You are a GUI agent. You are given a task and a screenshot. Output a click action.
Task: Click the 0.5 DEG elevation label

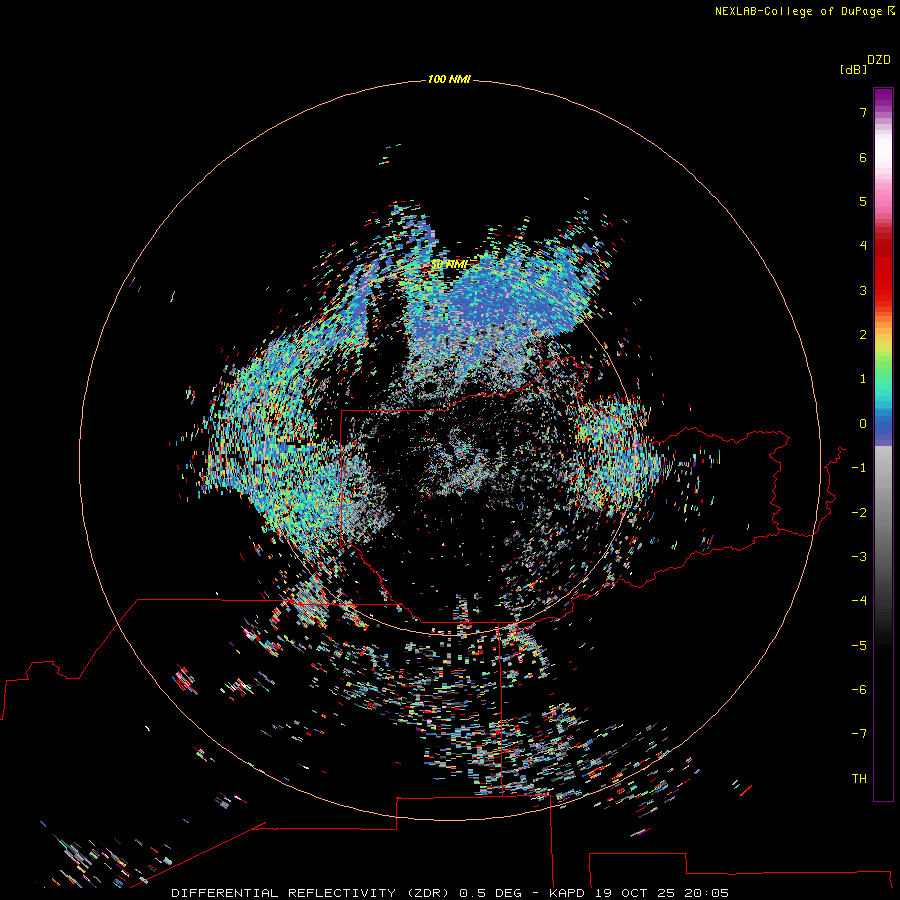[490, 893]
